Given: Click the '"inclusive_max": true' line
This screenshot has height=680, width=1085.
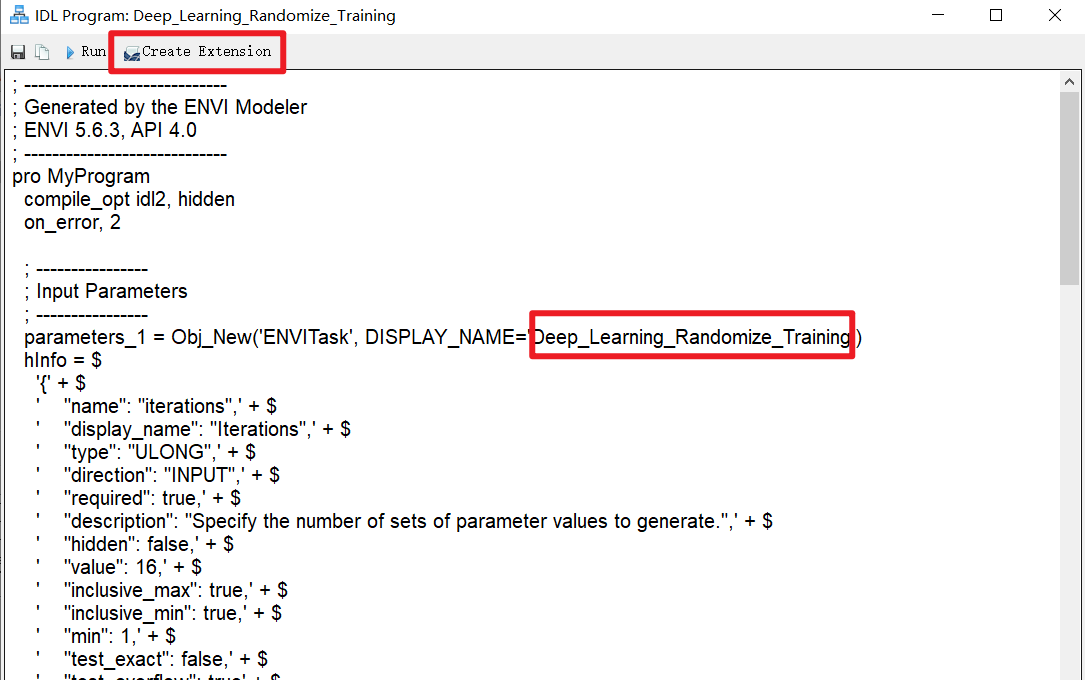Looking at the screenshot, I should pos(162,590).
